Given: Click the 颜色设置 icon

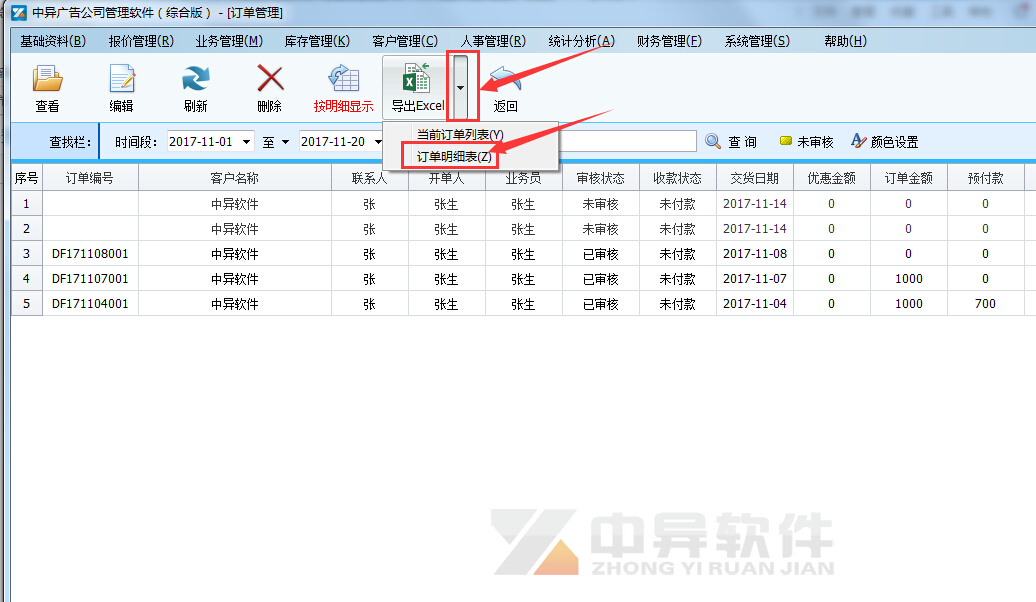Looking at the screenshot, I should tap(858, 141).
